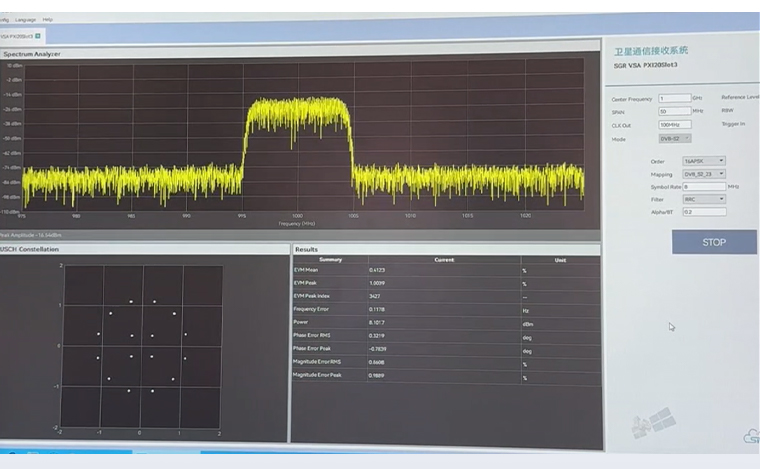The width and height of the screenshot is (760, 469).
Task: Click the Reference Level label
Action: coord(740,97)
